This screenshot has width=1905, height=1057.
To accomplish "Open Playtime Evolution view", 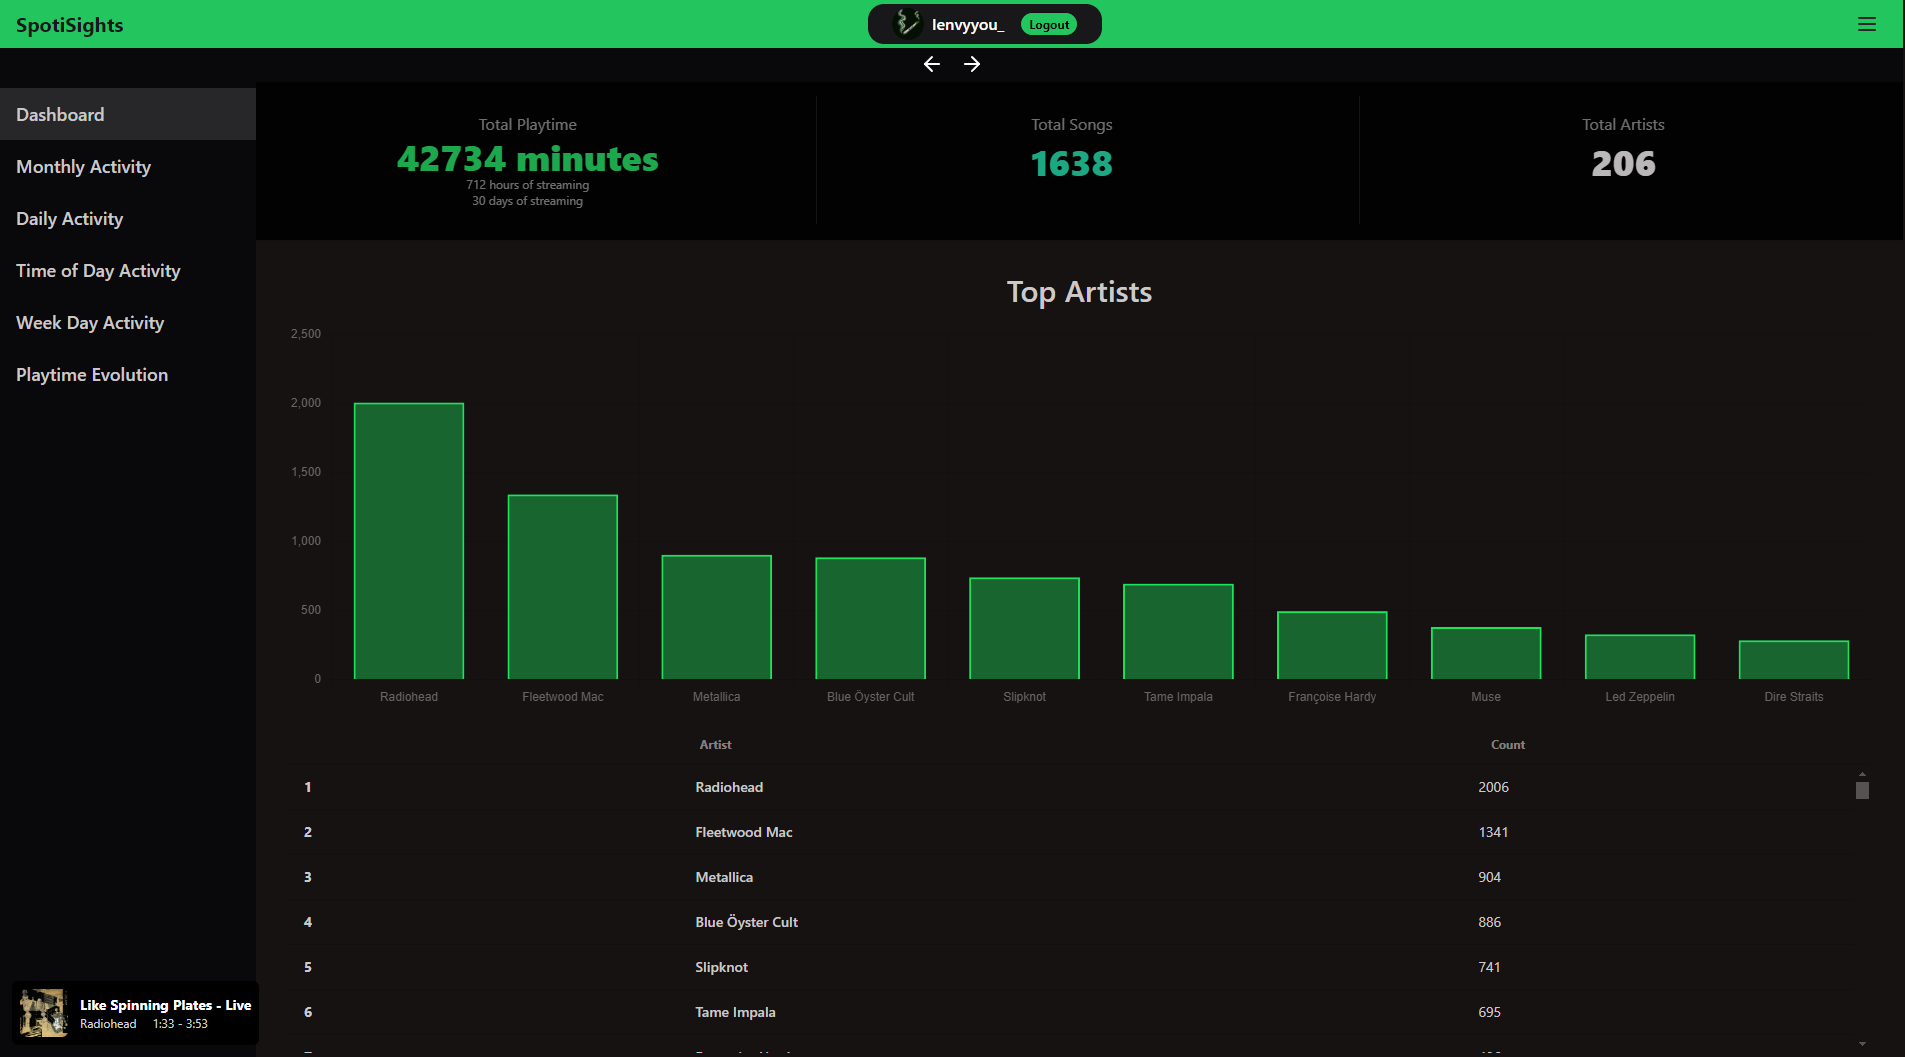I will tap(92, 375).
